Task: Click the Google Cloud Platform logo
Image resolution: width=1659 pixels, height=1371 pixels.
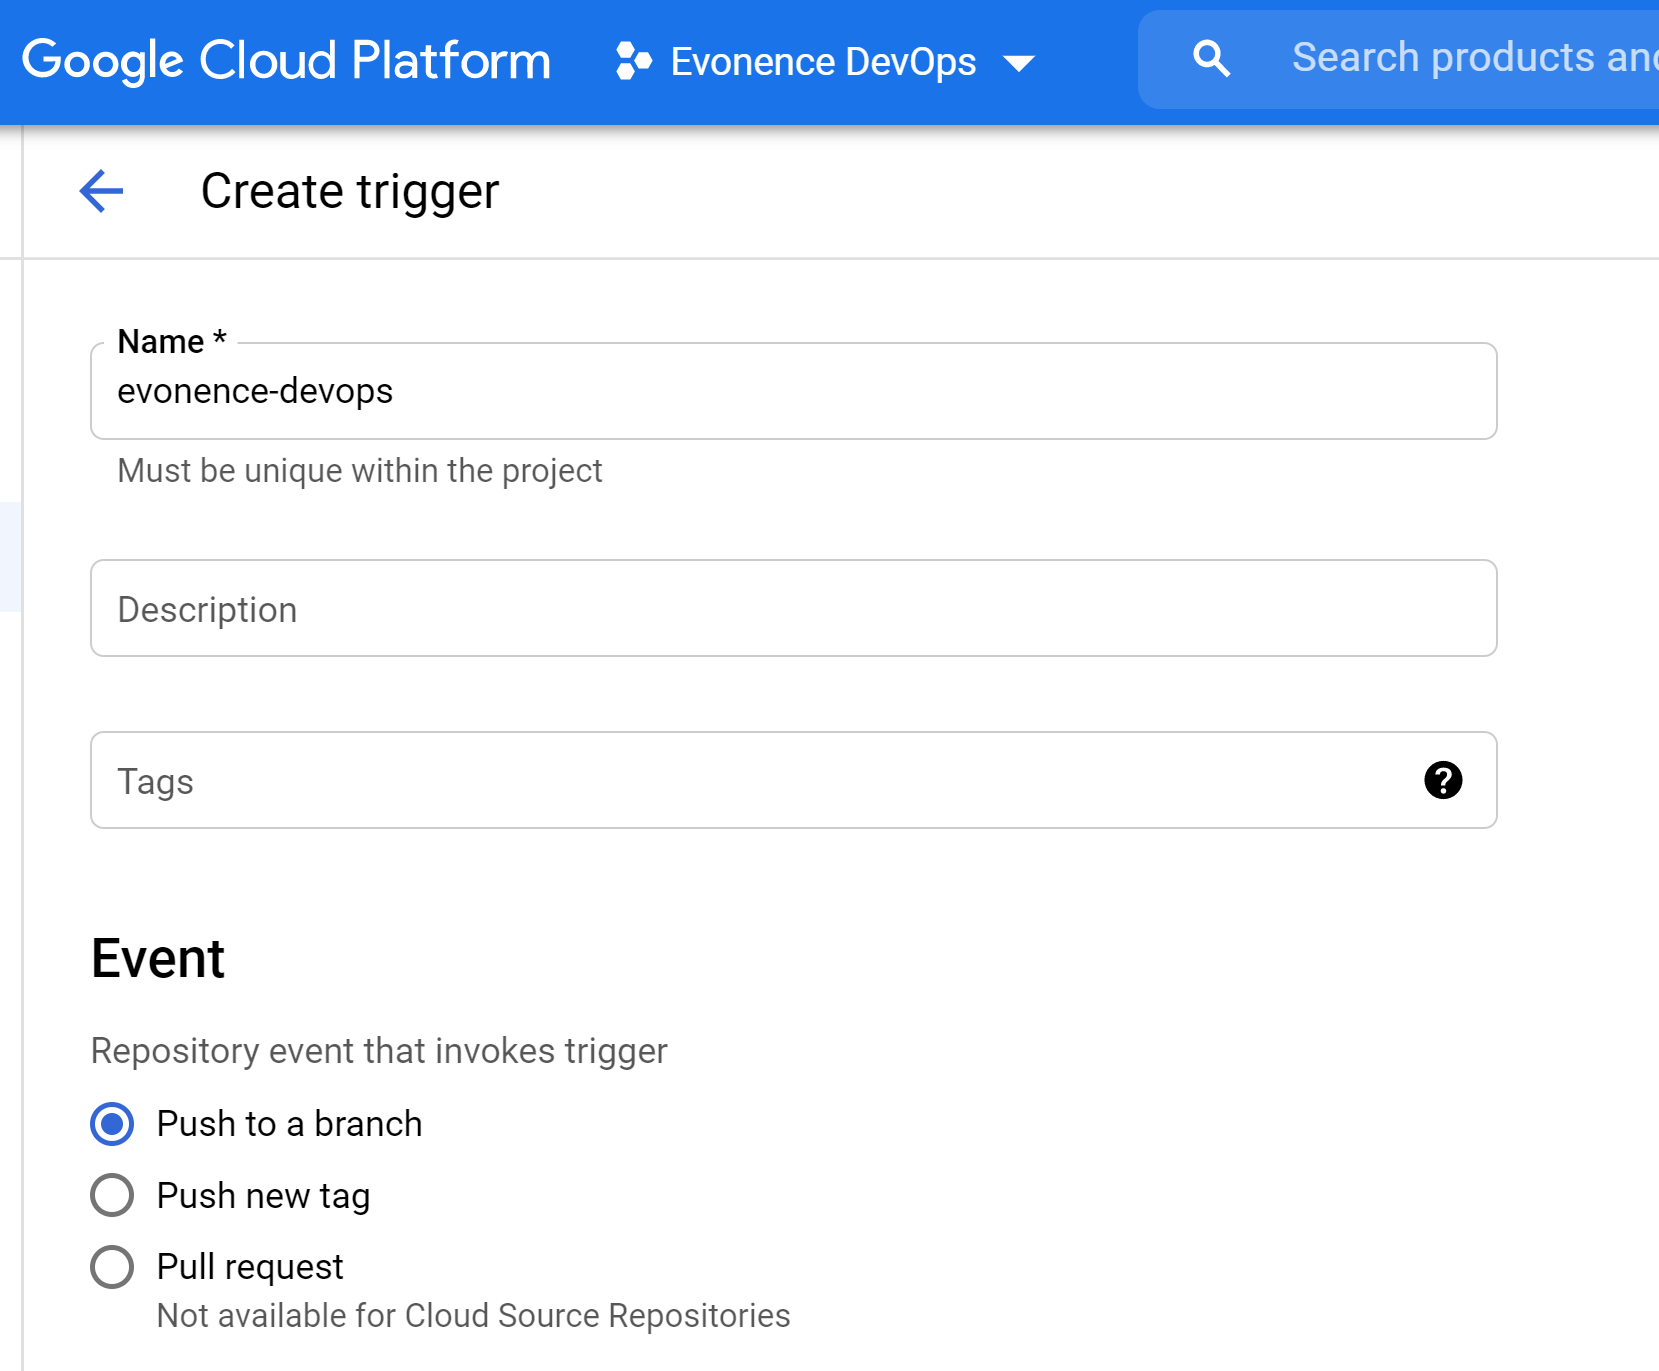Action: pos(286,60)
